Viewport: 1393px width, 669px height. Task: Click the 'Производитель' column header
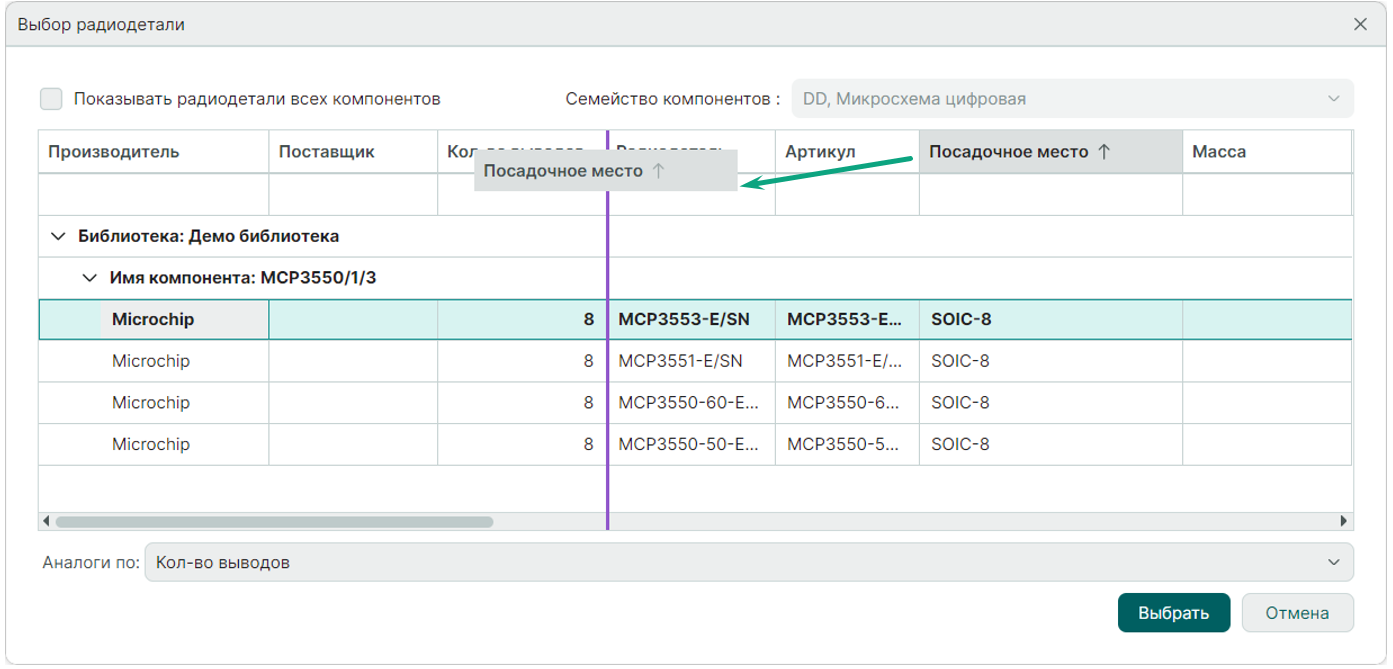point(114,152)
